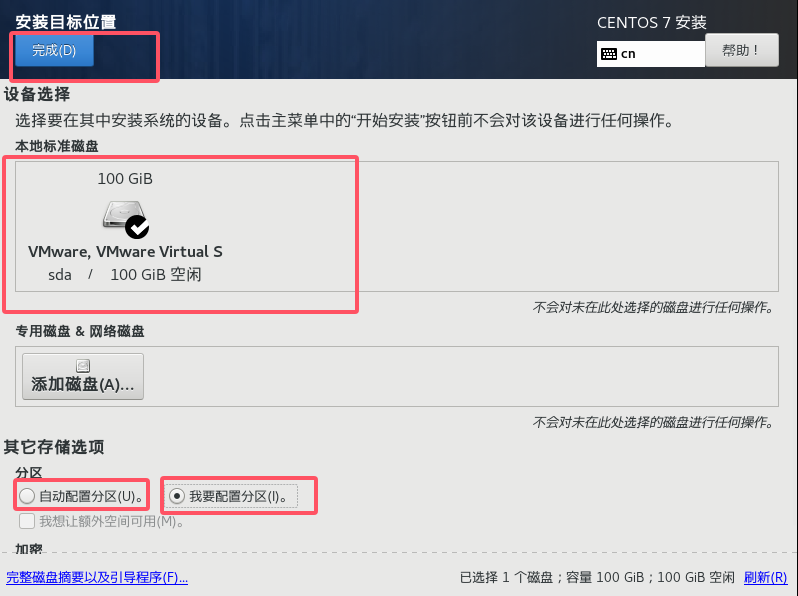This screenshot has width=798, height=596.
Task: Click the keyboard layout icon next to cn
Action: [609, 54]
